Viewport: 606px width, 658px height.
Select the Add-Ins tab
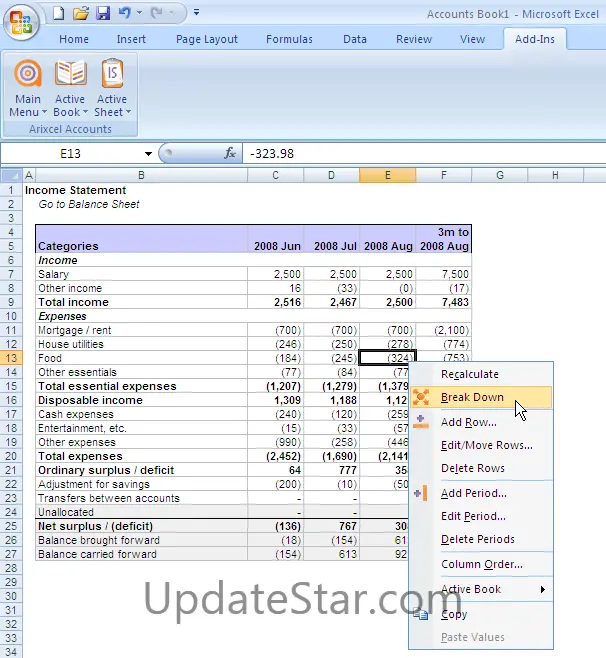coord(535,39)
